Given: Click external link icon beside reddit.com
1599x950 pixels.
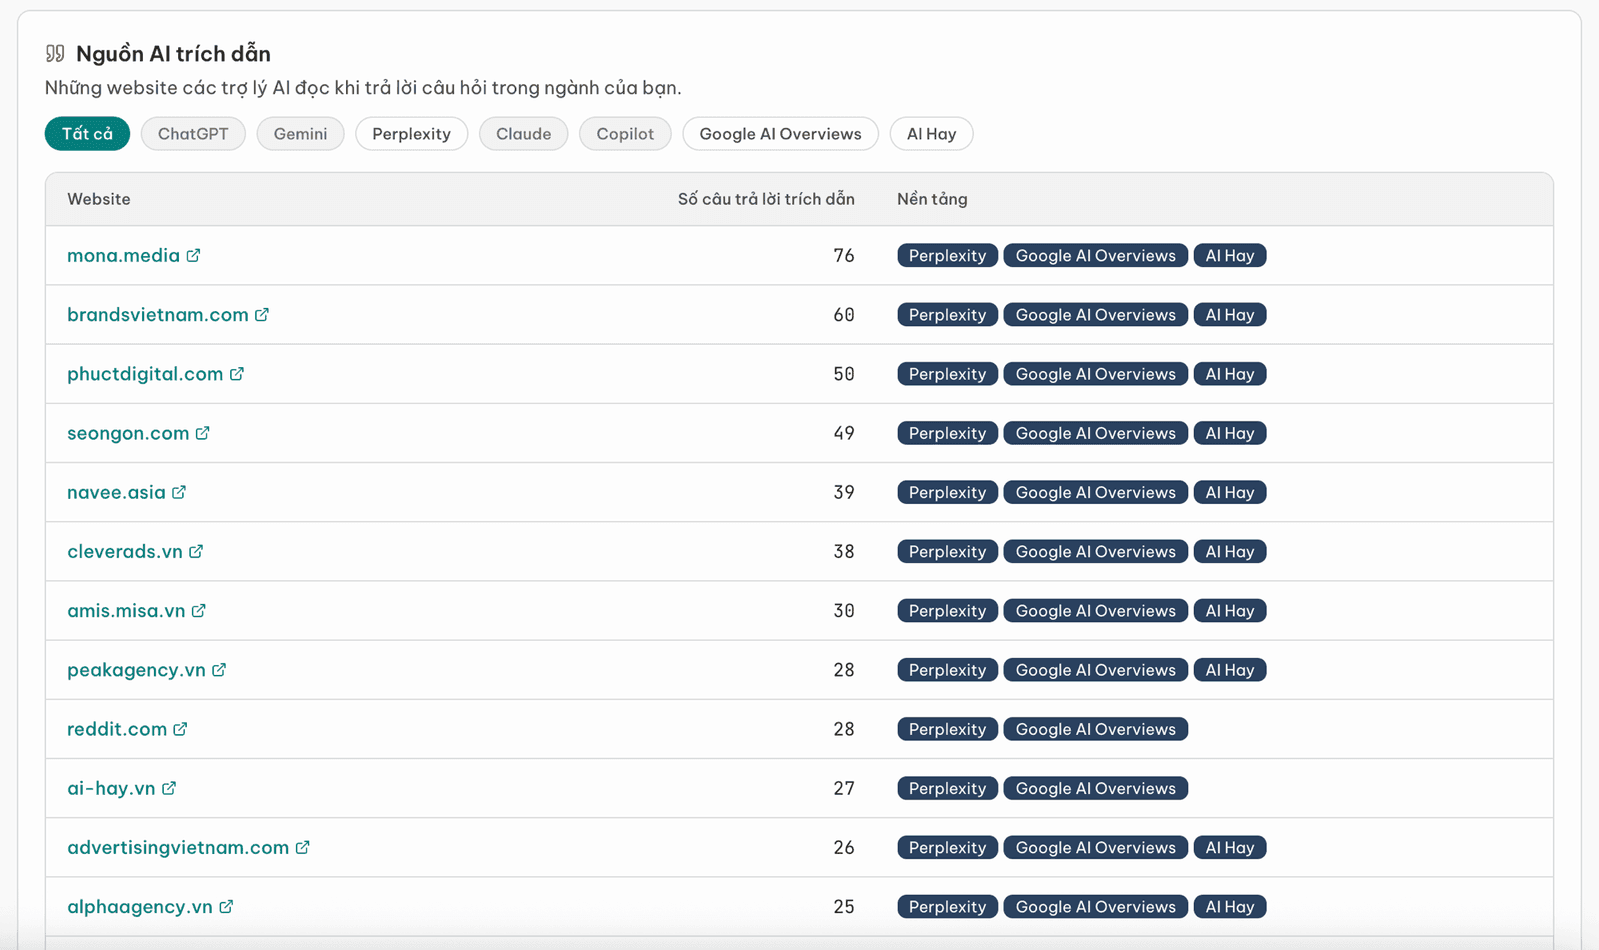Looking at the screenshot, I should (x=180, y=729).
